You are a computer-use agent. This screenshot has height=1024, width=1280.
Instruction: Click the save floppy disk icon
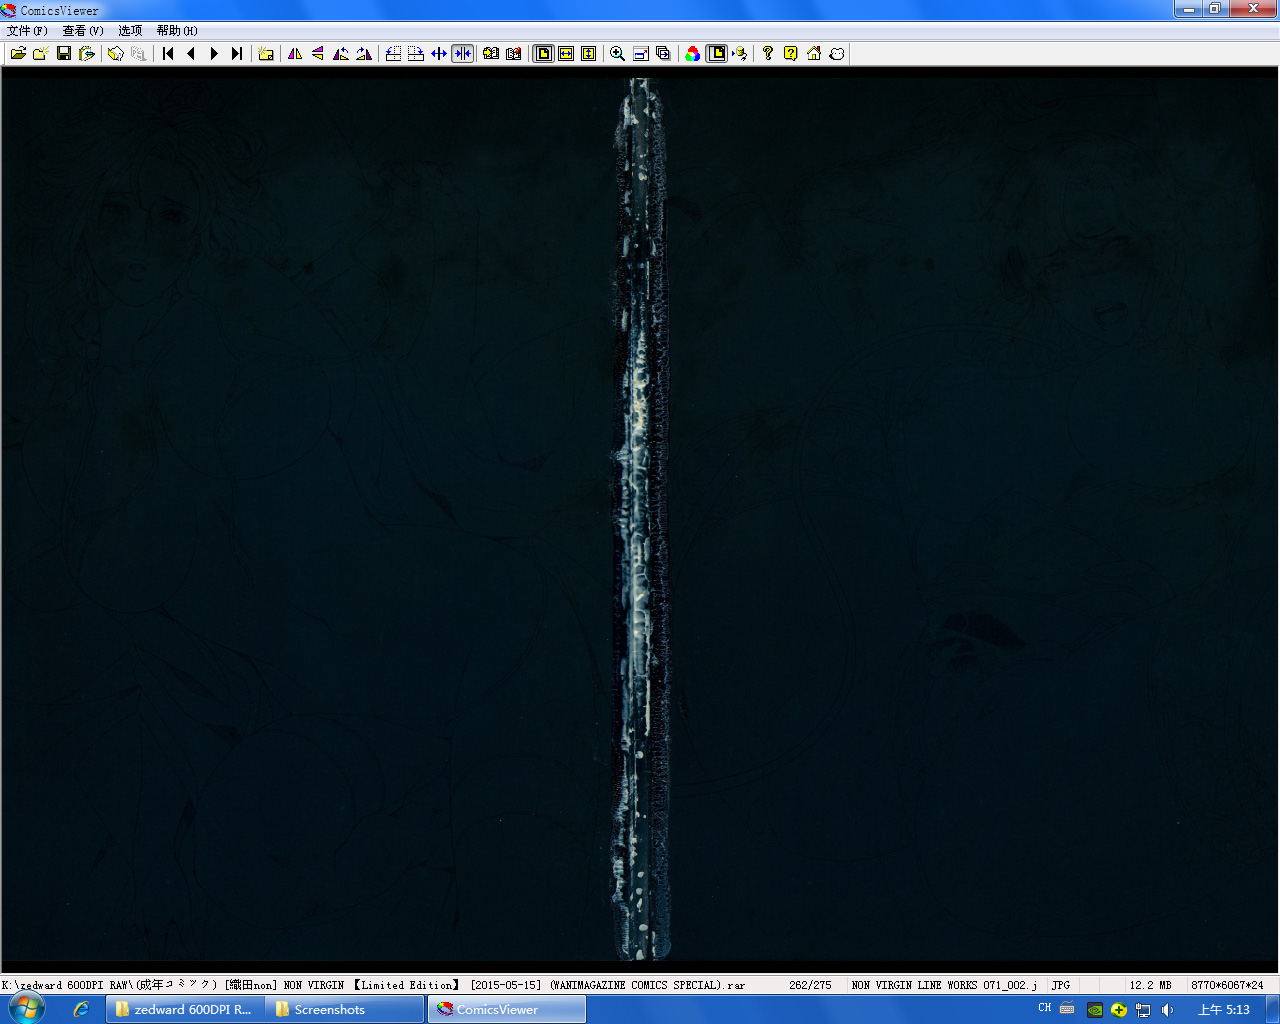pos(64,54)
